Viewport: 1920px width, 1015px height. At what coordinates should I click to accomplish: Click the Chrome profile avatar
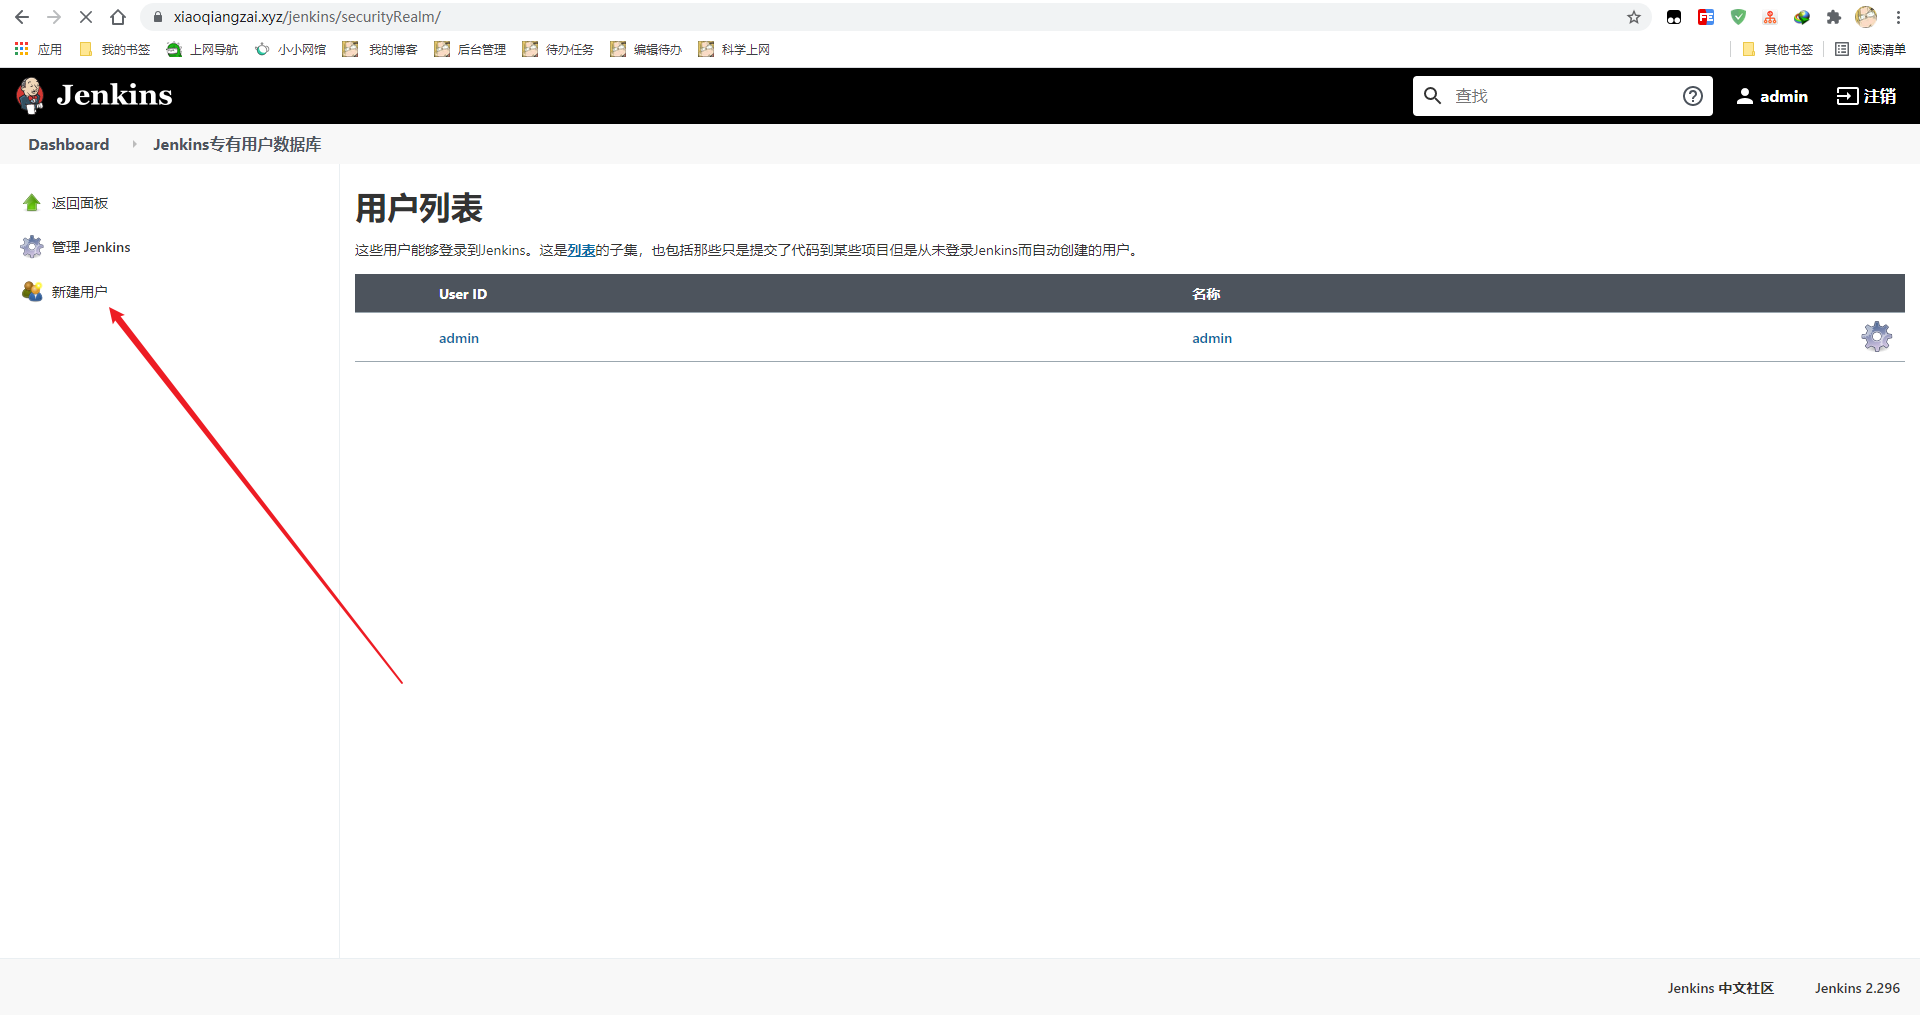pos(1866,17)
